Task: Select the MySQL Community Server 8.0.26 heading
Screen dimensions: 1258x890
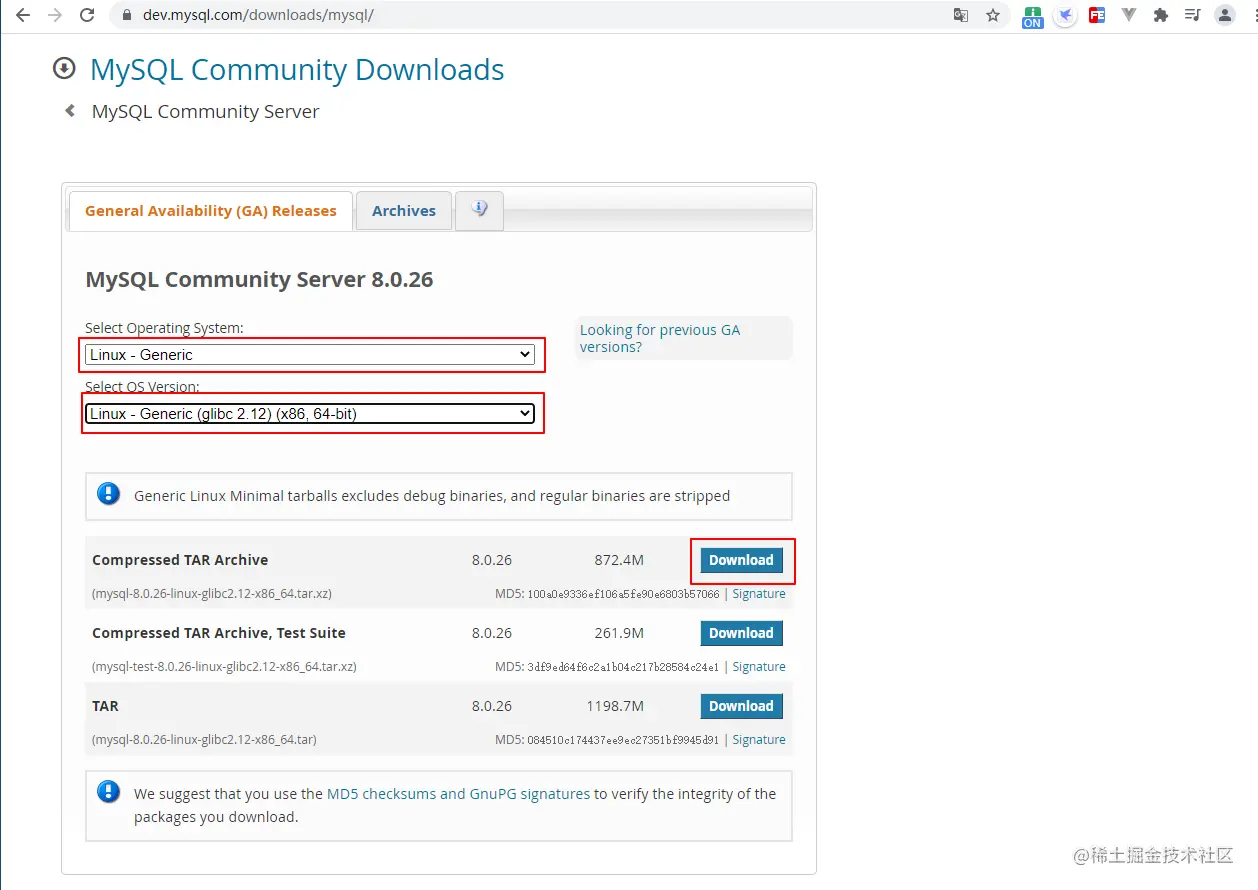Action: click(x=259, y=279)
